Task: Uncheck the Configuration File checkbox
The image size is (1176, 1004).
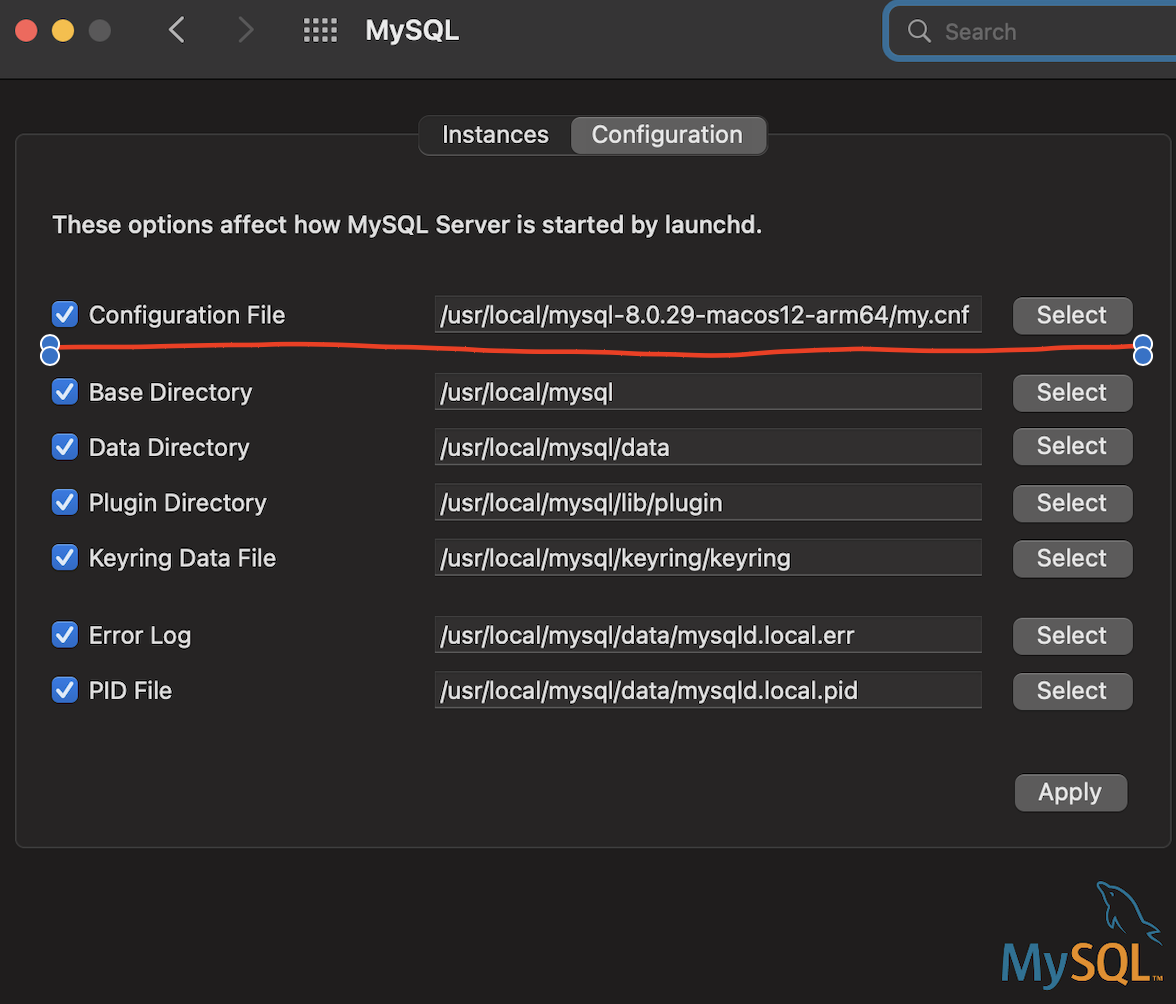Action: [65, 314]
